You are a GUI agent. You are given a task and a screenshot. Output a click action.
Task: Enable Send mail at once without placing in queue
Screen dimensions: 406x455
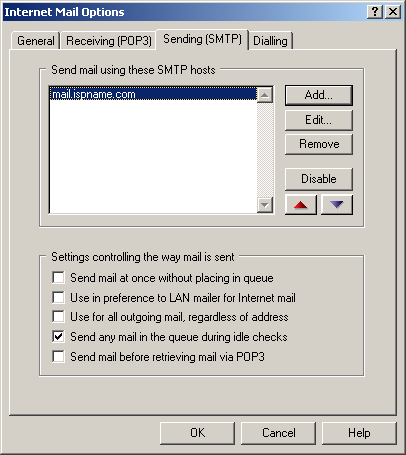click(x=58, y=277)
